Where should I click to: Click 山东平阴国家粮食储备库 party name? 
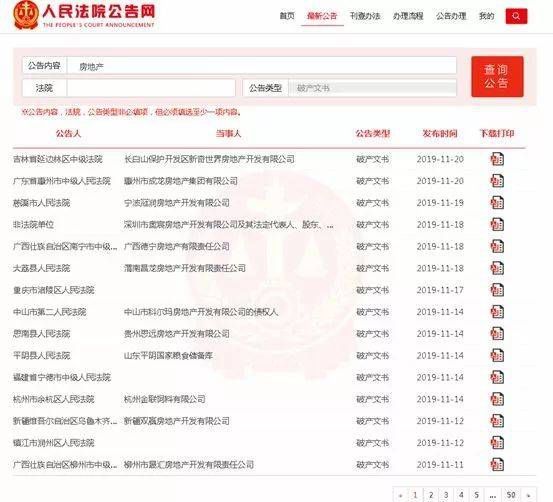point(168,356)
